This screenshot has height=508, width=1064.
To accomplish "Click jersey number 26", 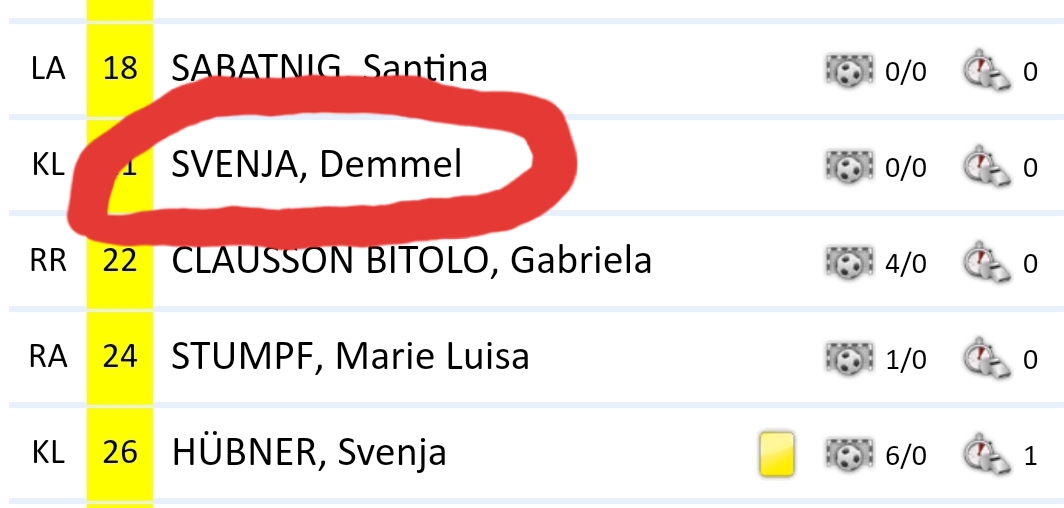I will [x=120, y=454].
